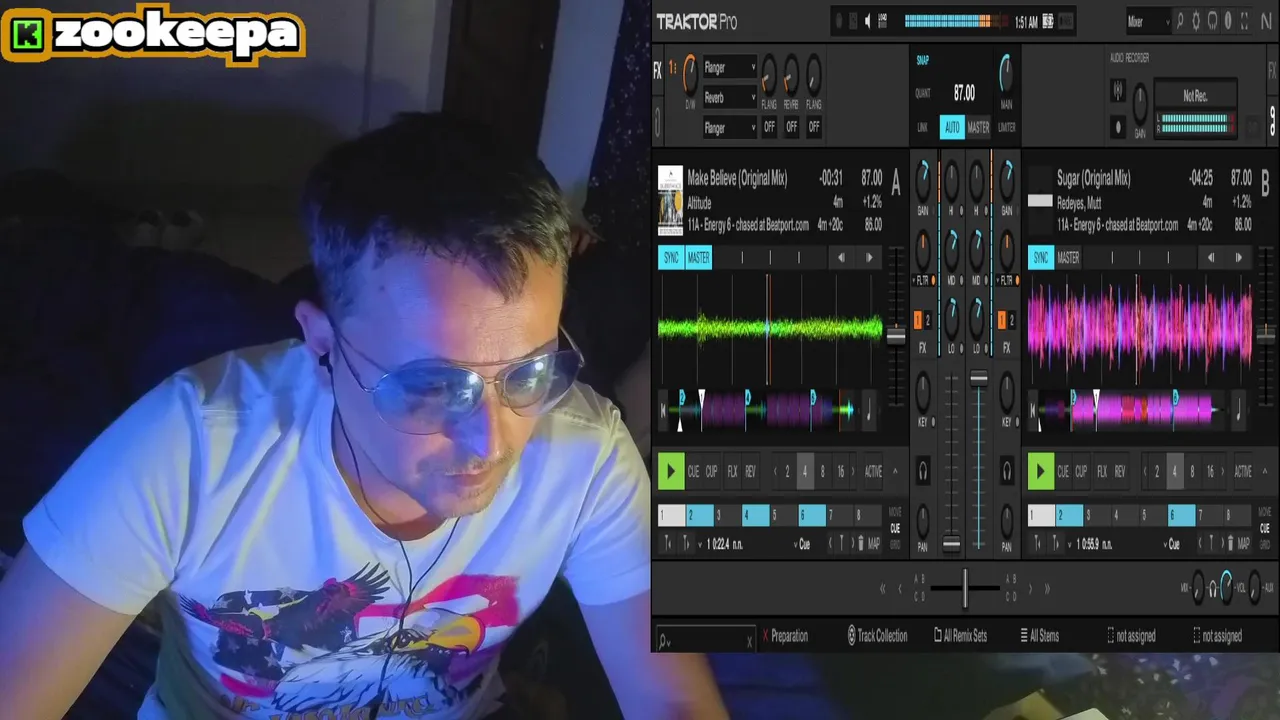Click the Native Instruments logo
The image size is (1280, 720).
(x=1266, y=20)
